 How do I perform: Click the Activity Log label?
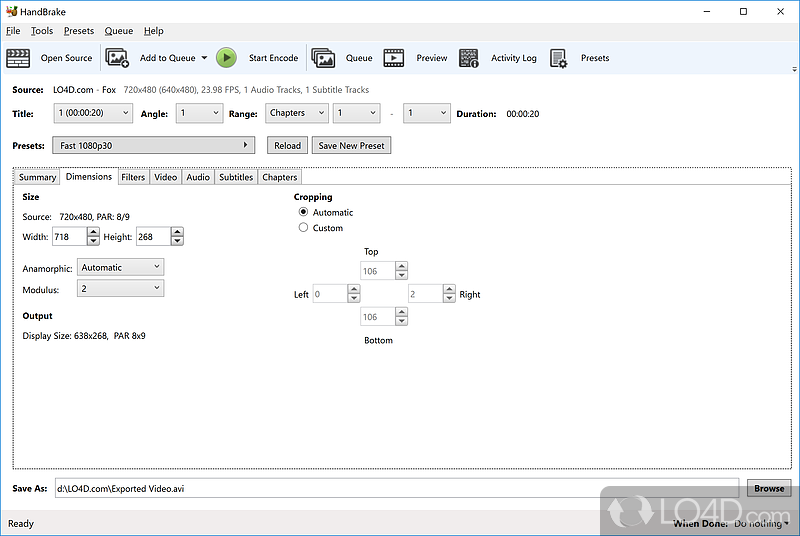pos(514,58)
